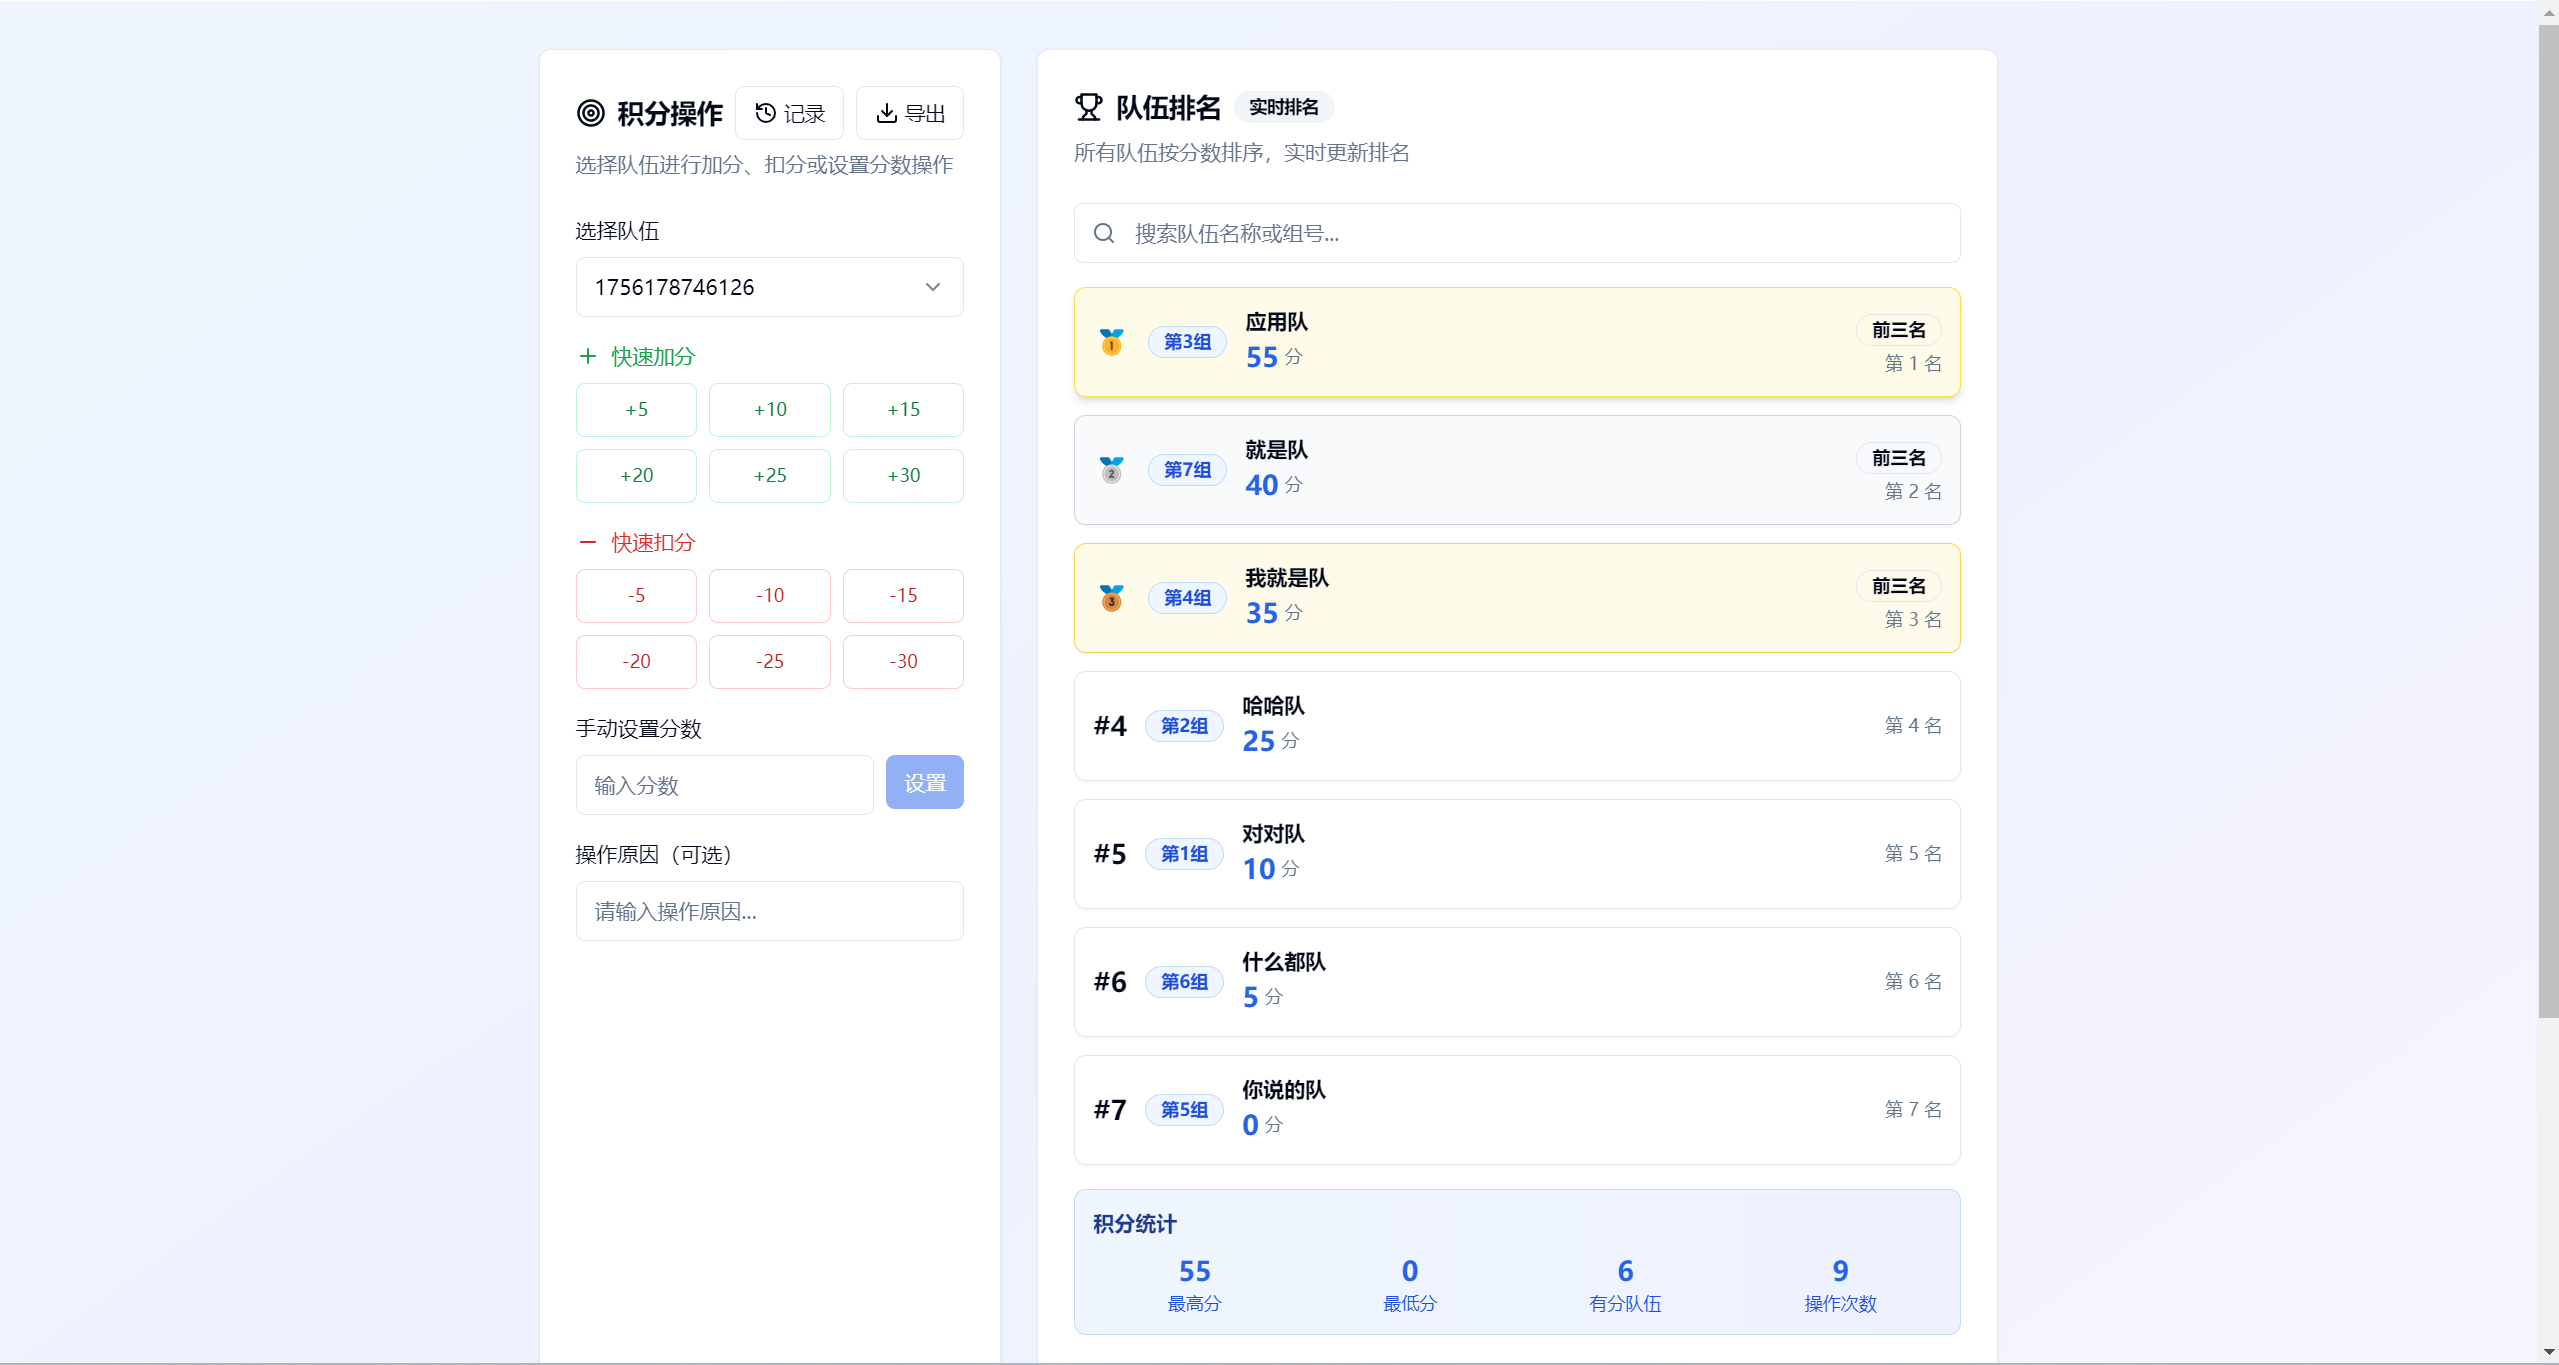Click the magnifier icon in search box
The image size is (2559, 1365).
[1104, 233]
